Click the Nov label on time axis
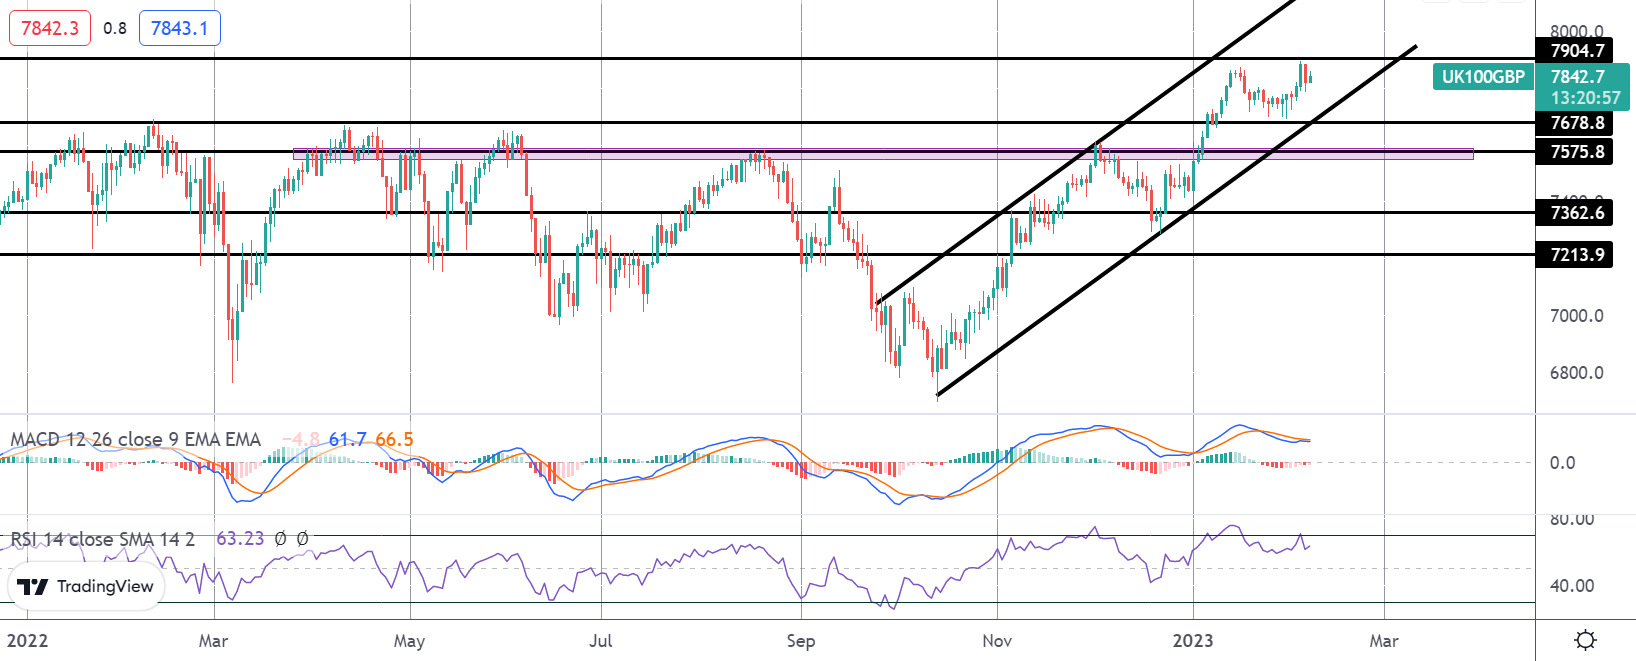 point(997,641)
